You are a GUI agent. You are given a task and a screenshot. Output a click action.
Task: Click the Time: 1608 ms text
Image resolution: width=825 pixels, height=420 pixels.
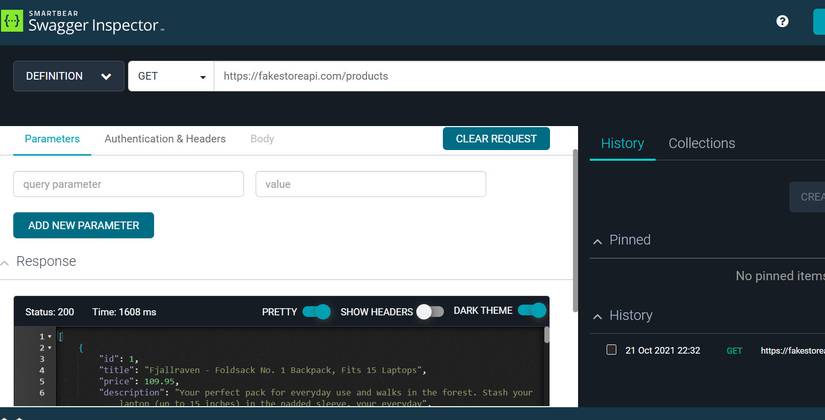click(124, 312)
